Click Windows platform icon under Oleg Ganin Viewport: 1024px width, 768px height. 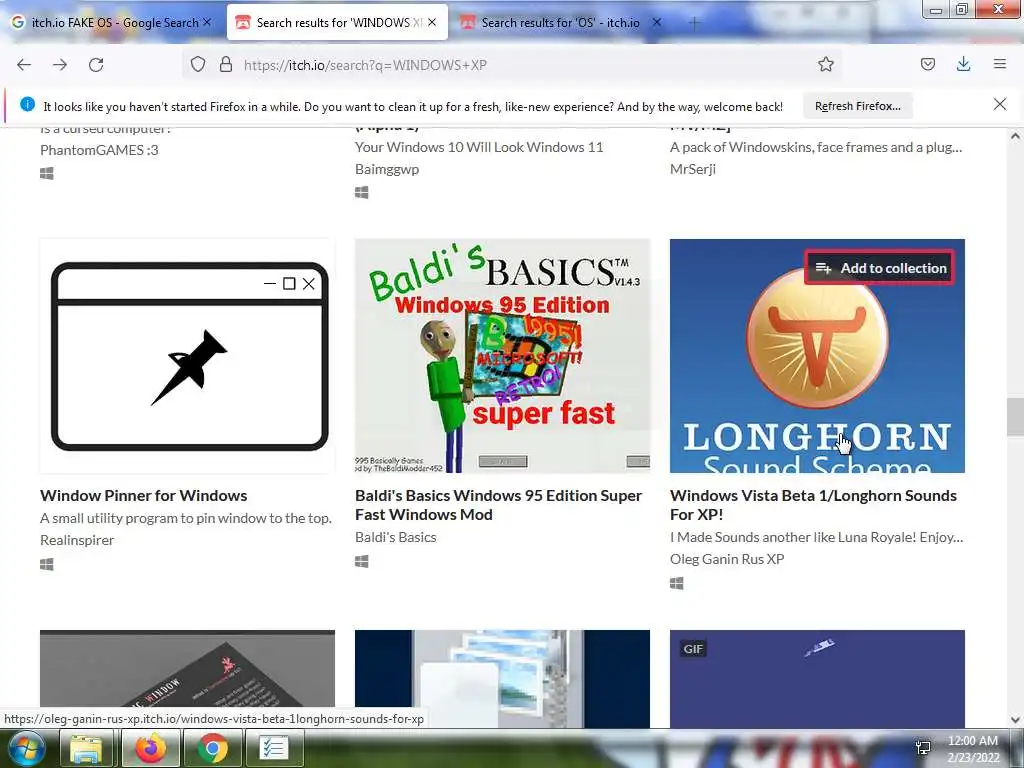click(677, 583)
